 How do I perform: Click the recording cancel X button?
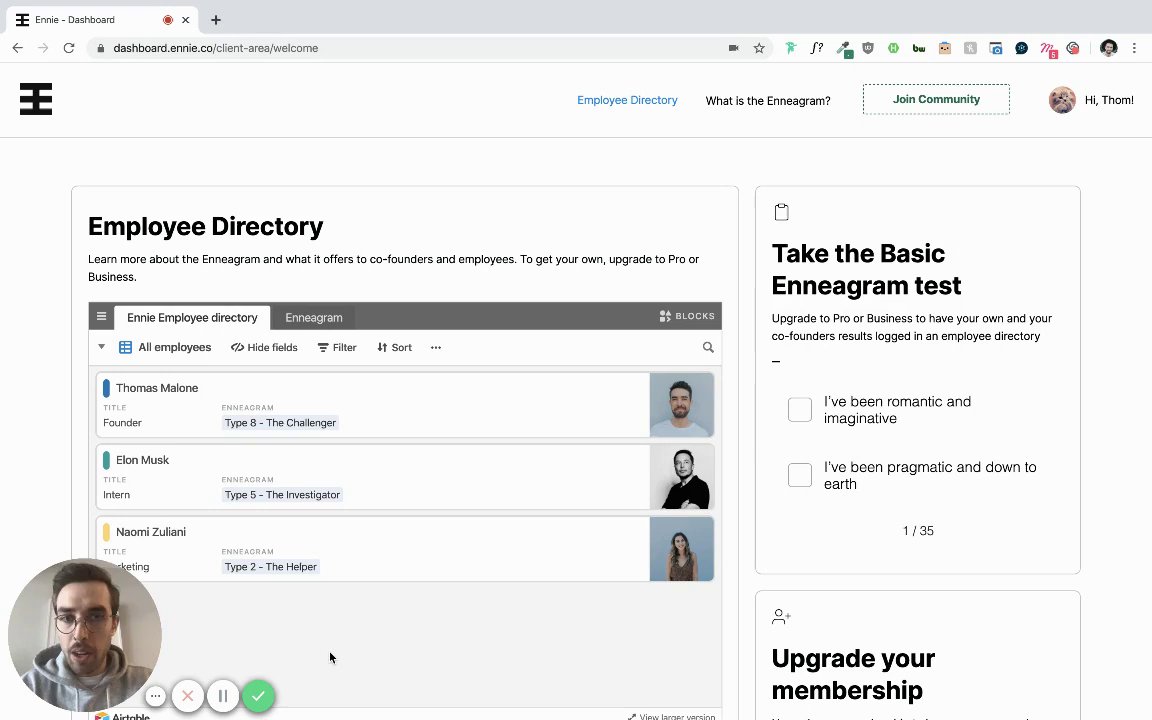click(x=188, y=696)
